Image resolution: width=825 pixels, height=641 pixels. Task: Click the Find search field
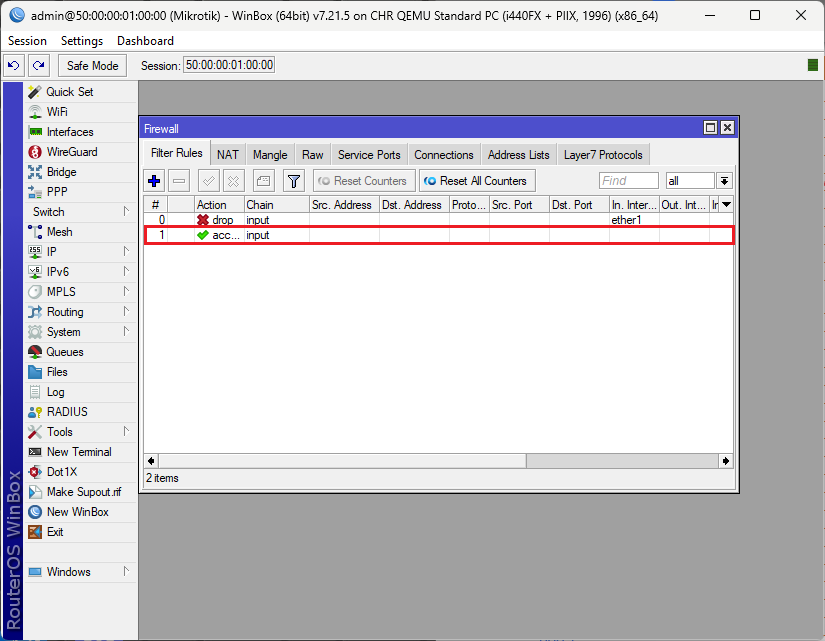tap(628, 181)
